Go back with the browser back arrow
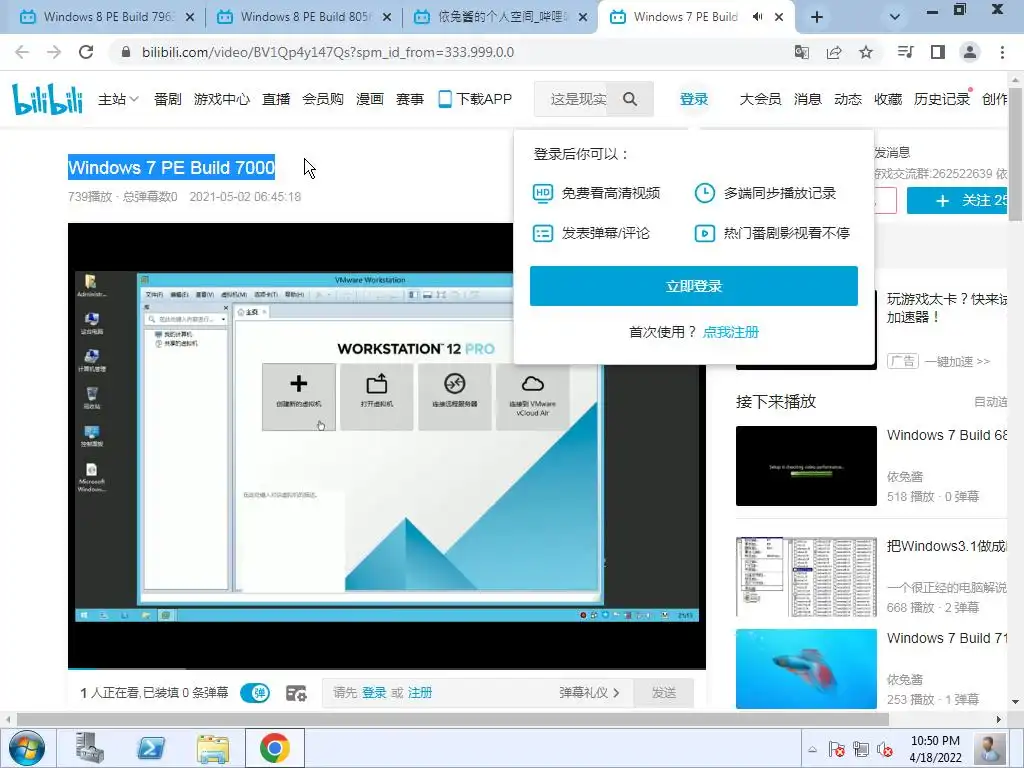1024x768 pixels. [22, 52]
